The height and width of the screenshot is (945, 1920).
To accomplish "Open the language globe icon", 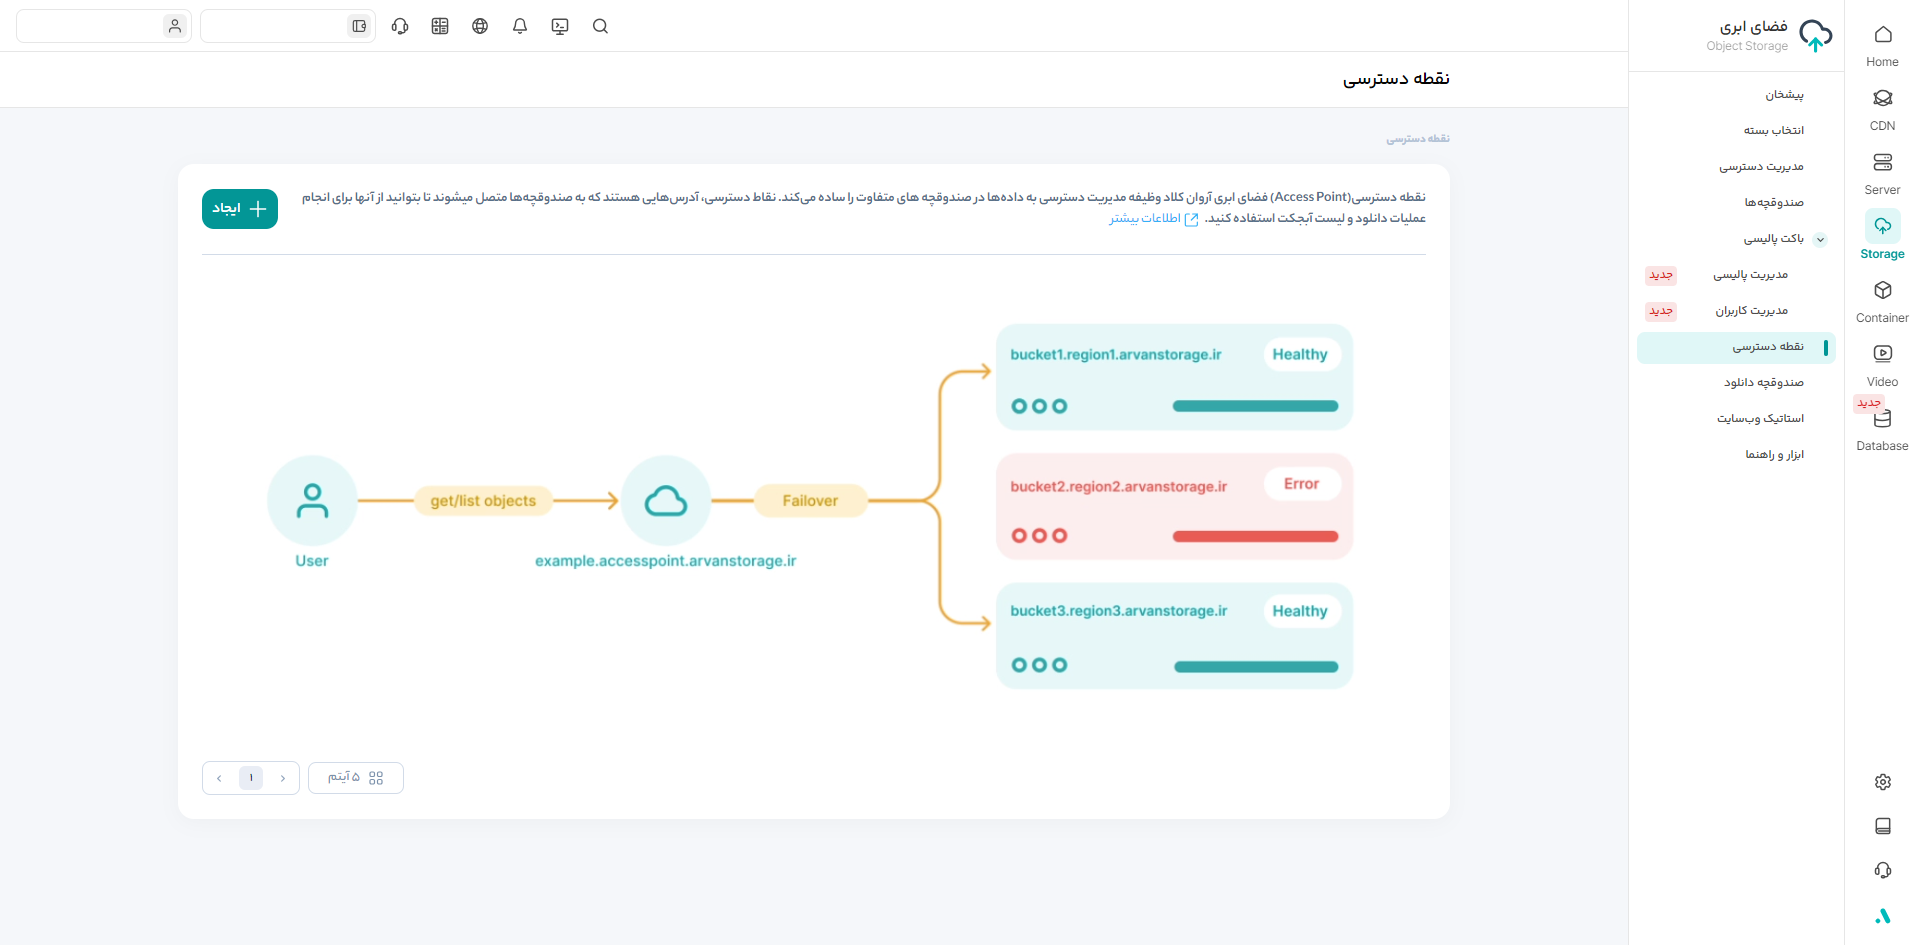I will pos(480,26).
